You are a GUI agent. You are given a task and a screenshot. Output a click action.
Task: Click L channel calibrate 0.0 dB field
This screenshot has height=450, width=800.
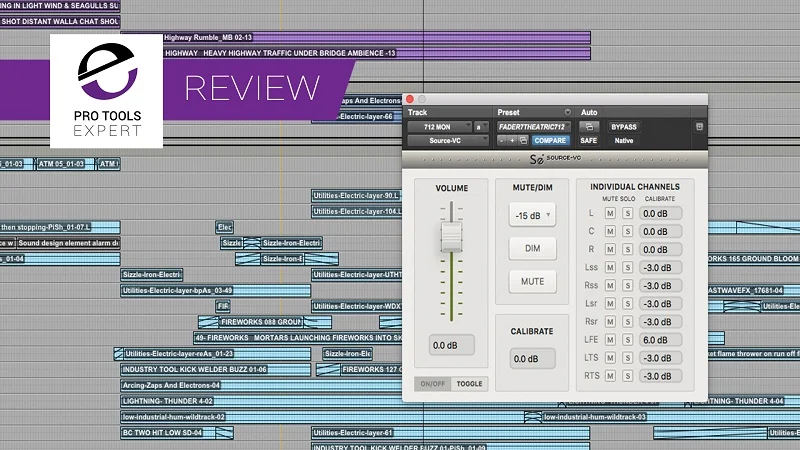click(x=660, y=213)
